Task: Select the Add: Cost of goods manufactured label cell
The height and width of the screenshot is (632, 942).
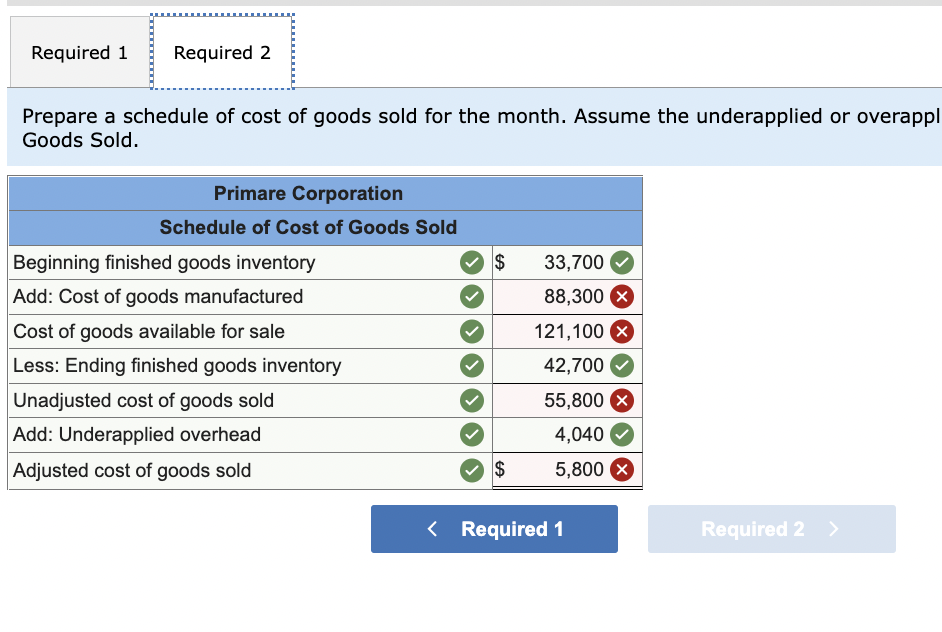Action: click(x=251, y=297)
